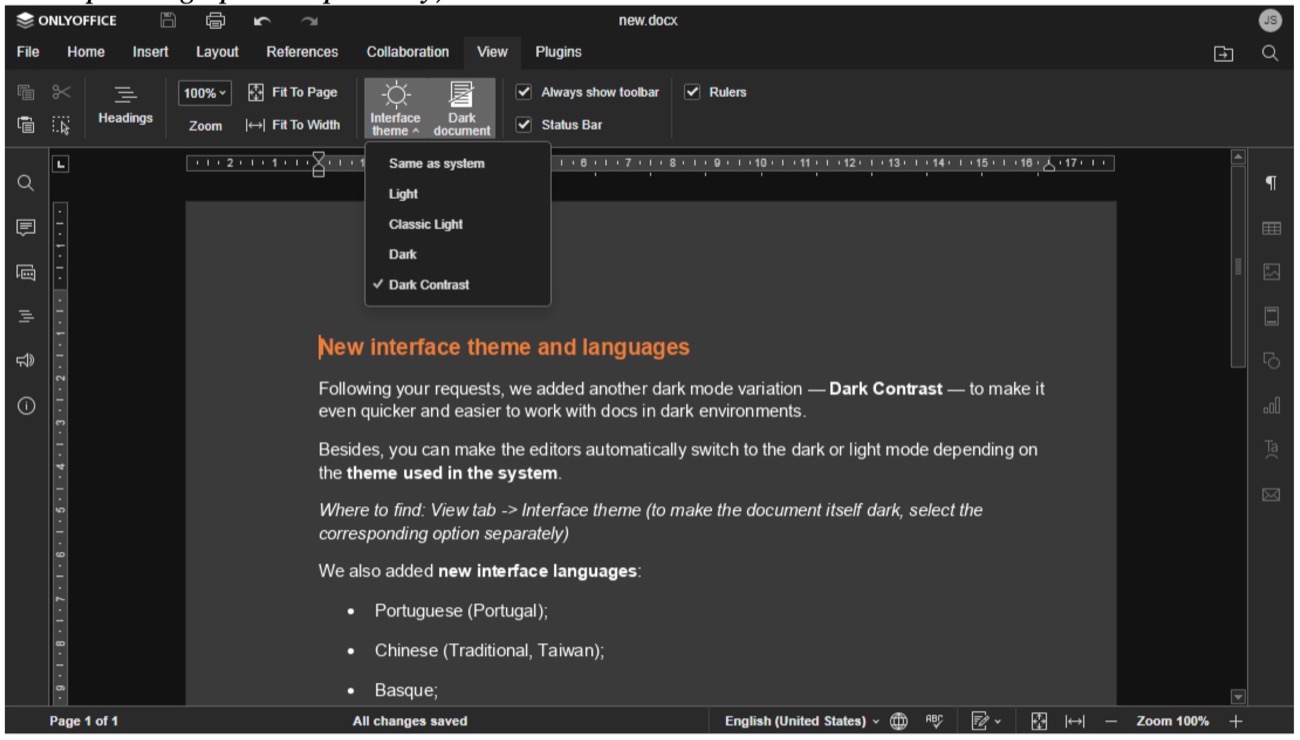Open the Chat panel in left sidebar

point(27,272)
